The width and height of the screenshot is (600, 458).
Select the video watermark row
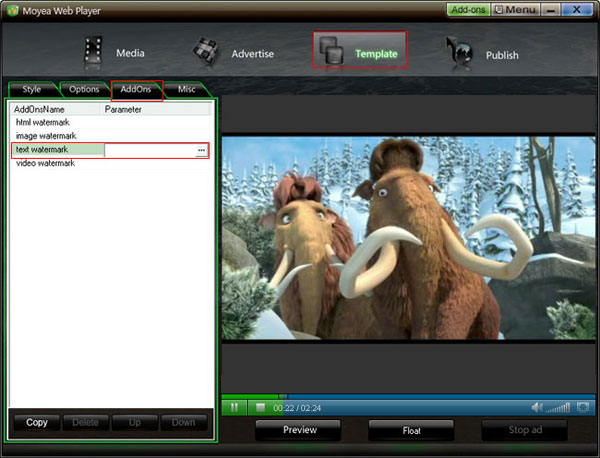110,163
